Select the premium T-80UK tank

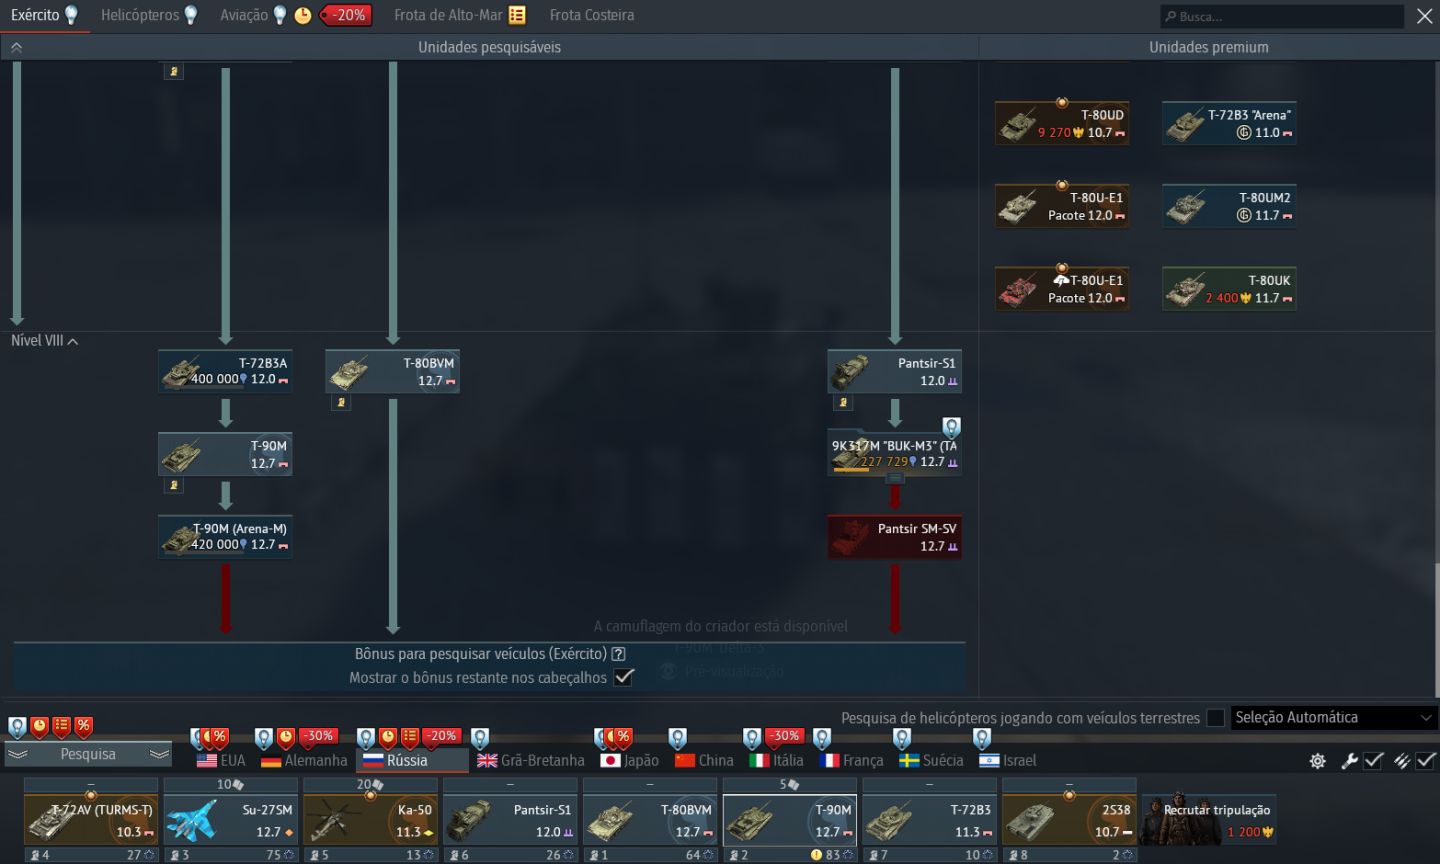click(1229, 289)
